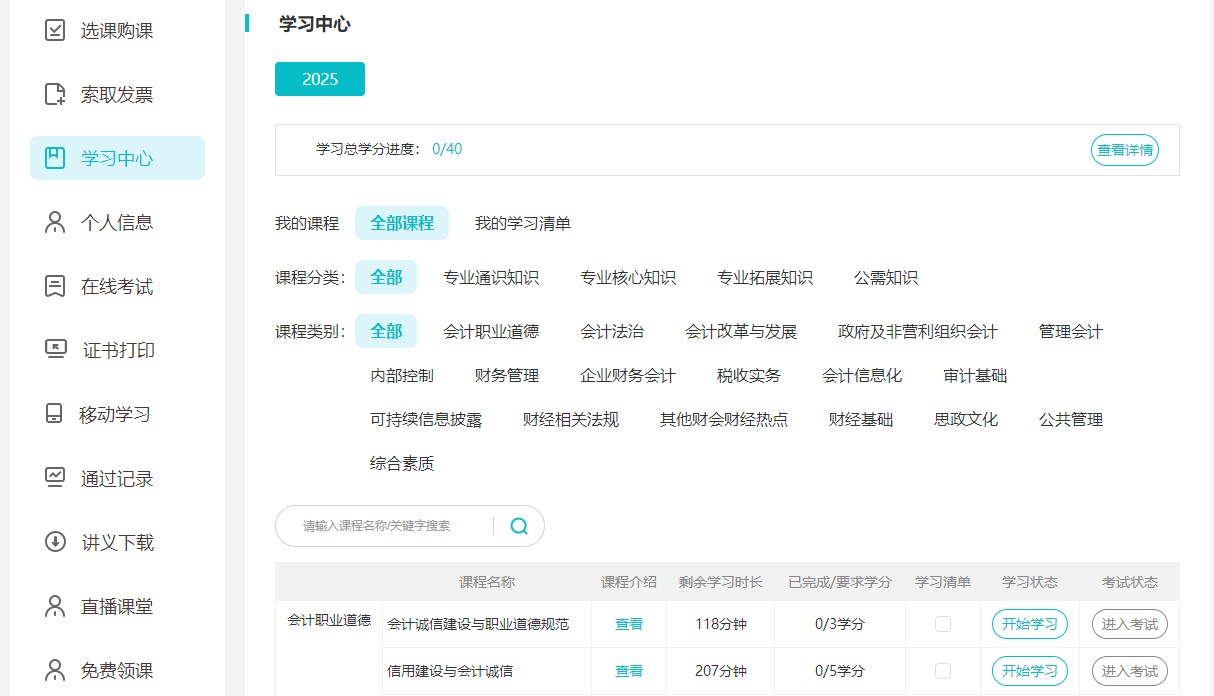View introduction link for 信用建设与会计诚信

coord(629,671)
